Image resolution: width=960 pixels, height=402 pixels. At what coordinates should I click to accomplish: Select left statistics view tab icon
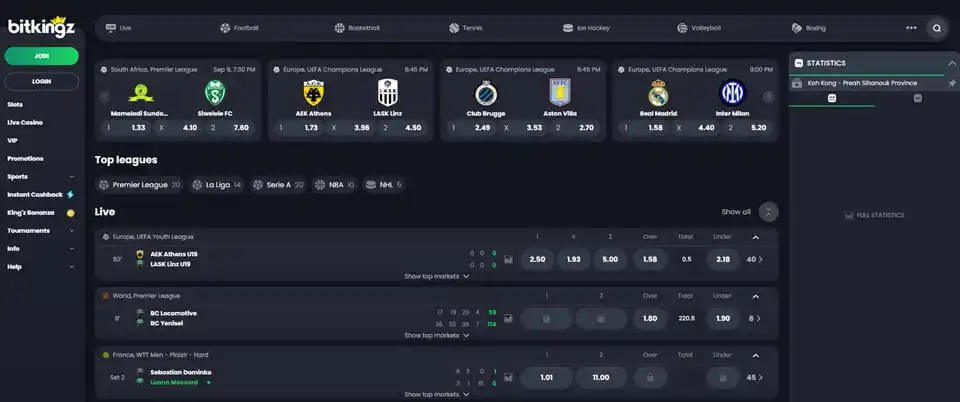point(831,98)
